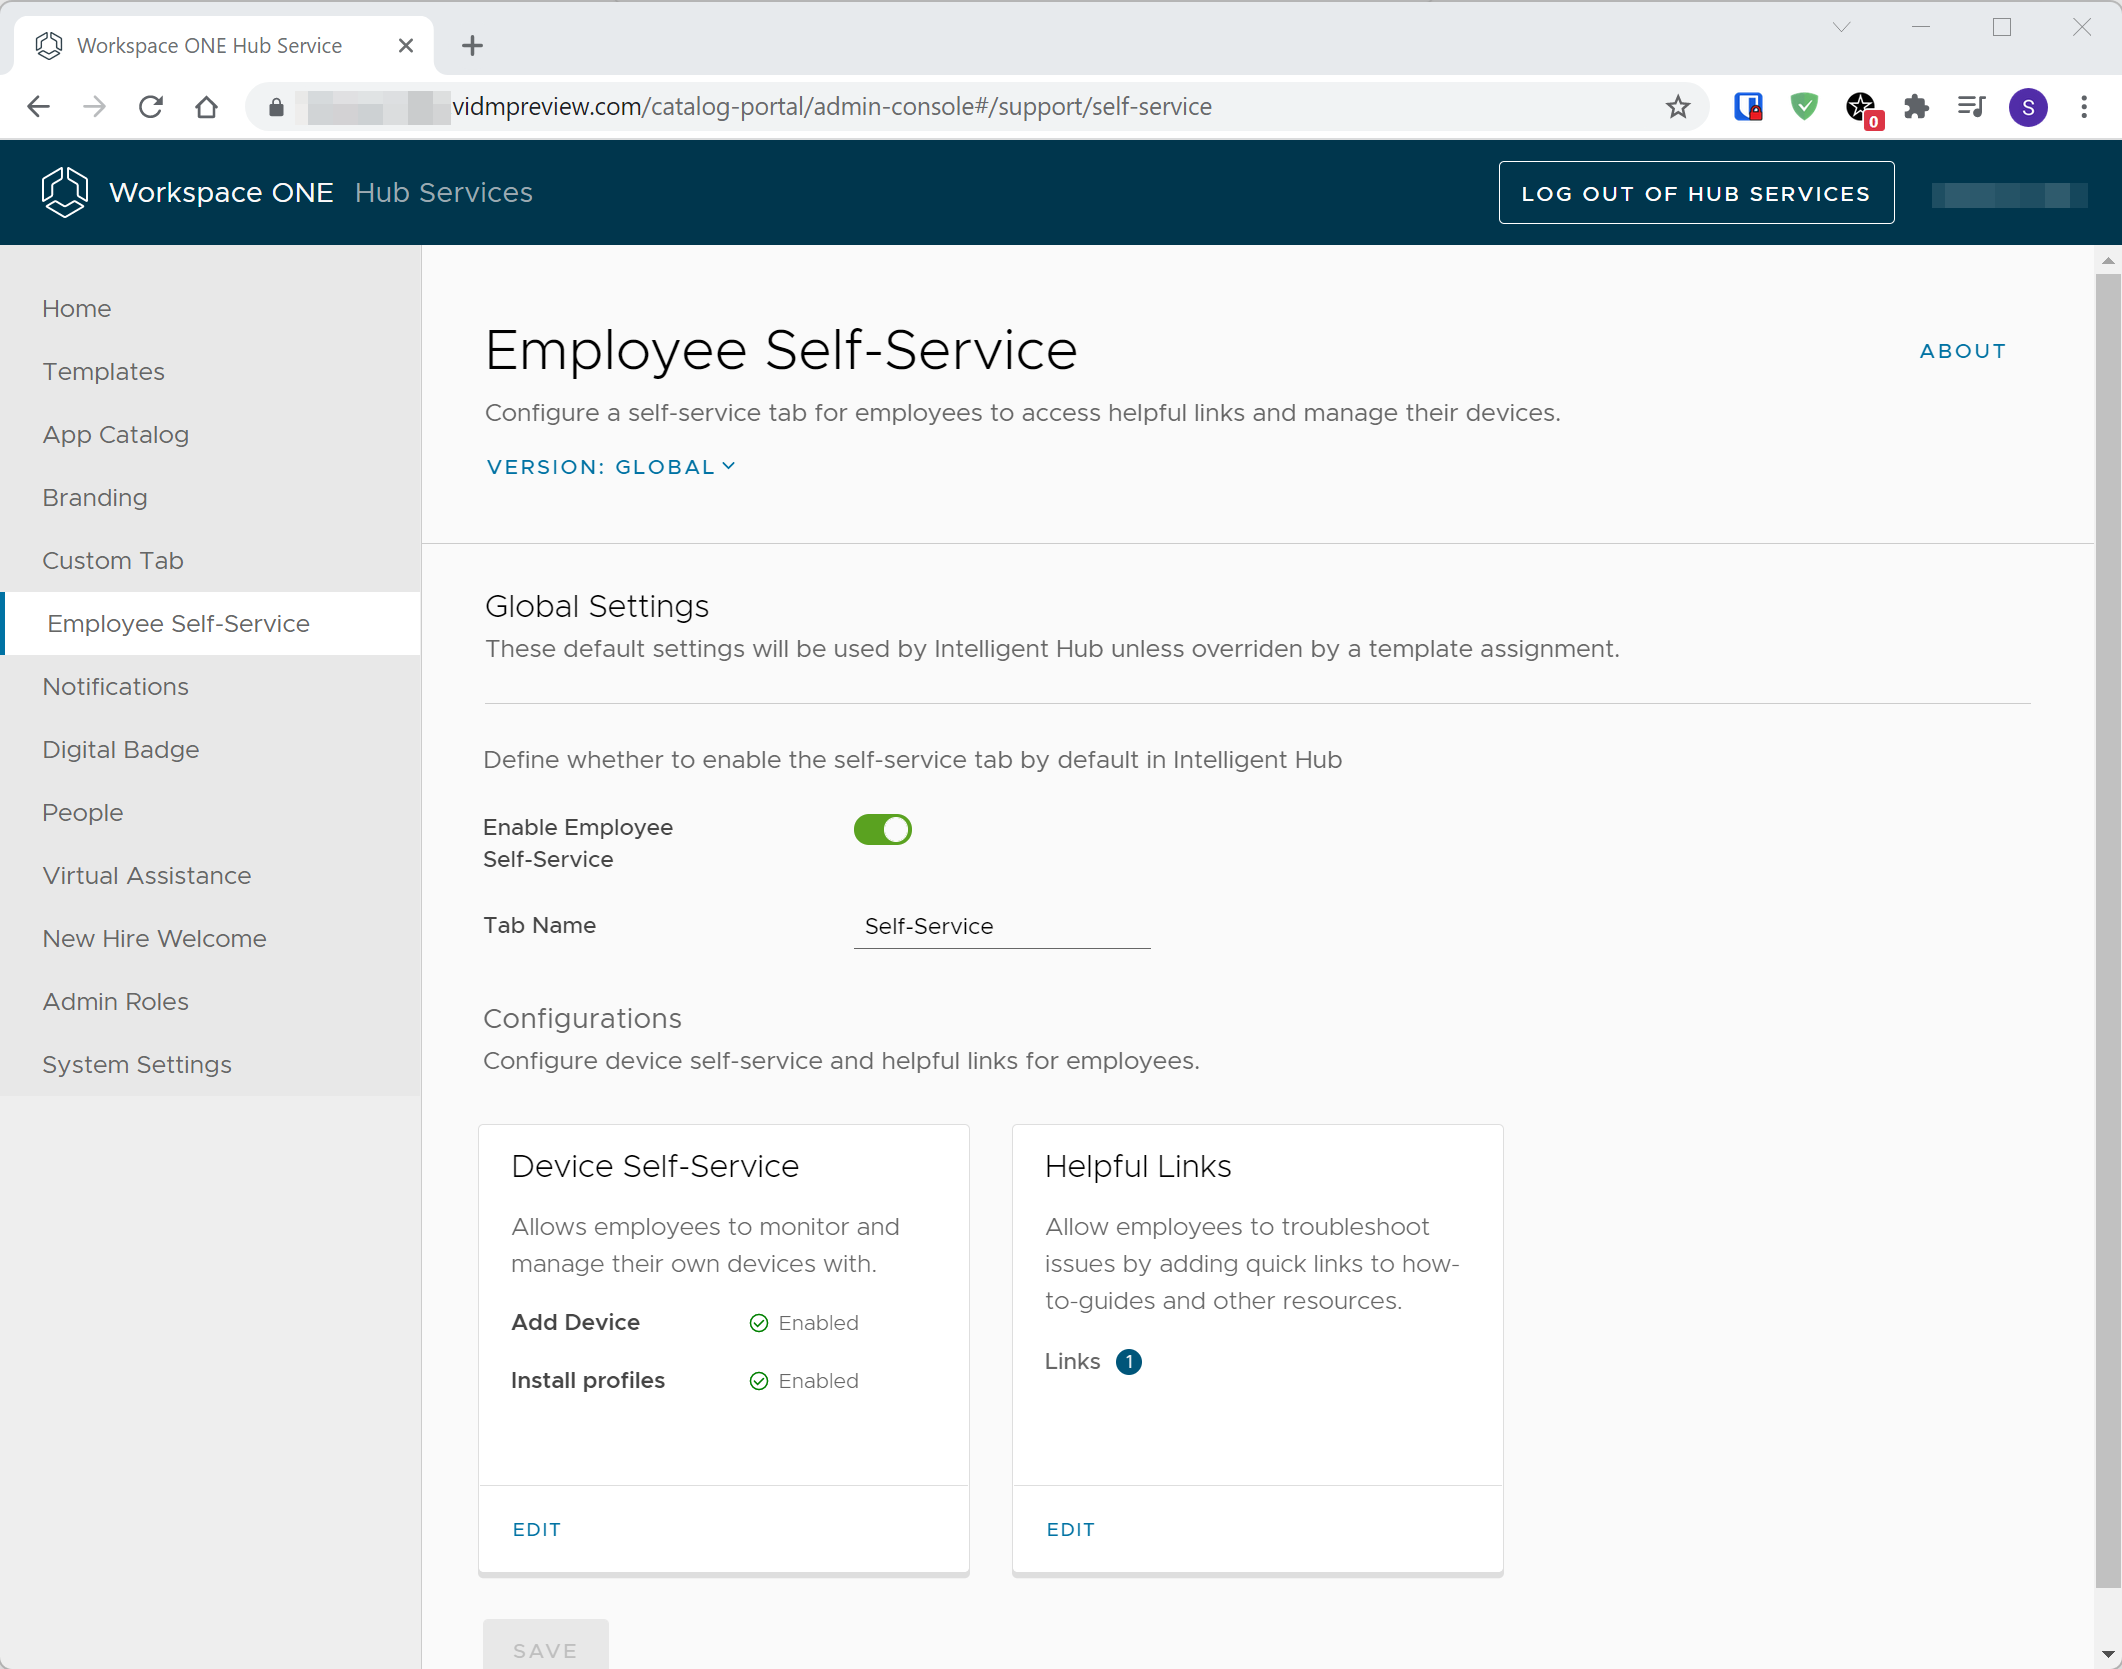Click the Tab Name input field
This screenshot has height=1669, width=2122.
pyautogui.click(x=1002, y=927)
